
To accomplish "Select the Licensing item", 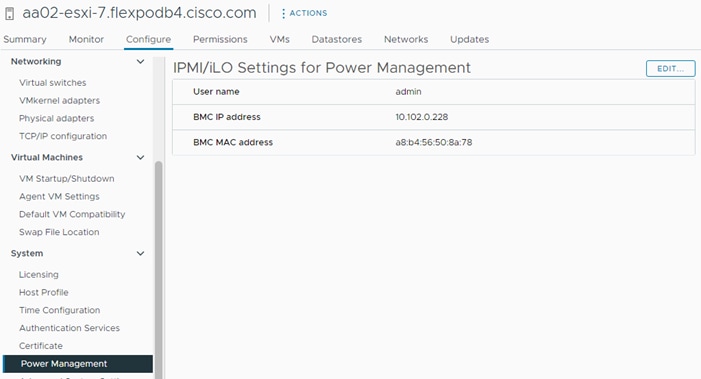I will tap(39, 274).
